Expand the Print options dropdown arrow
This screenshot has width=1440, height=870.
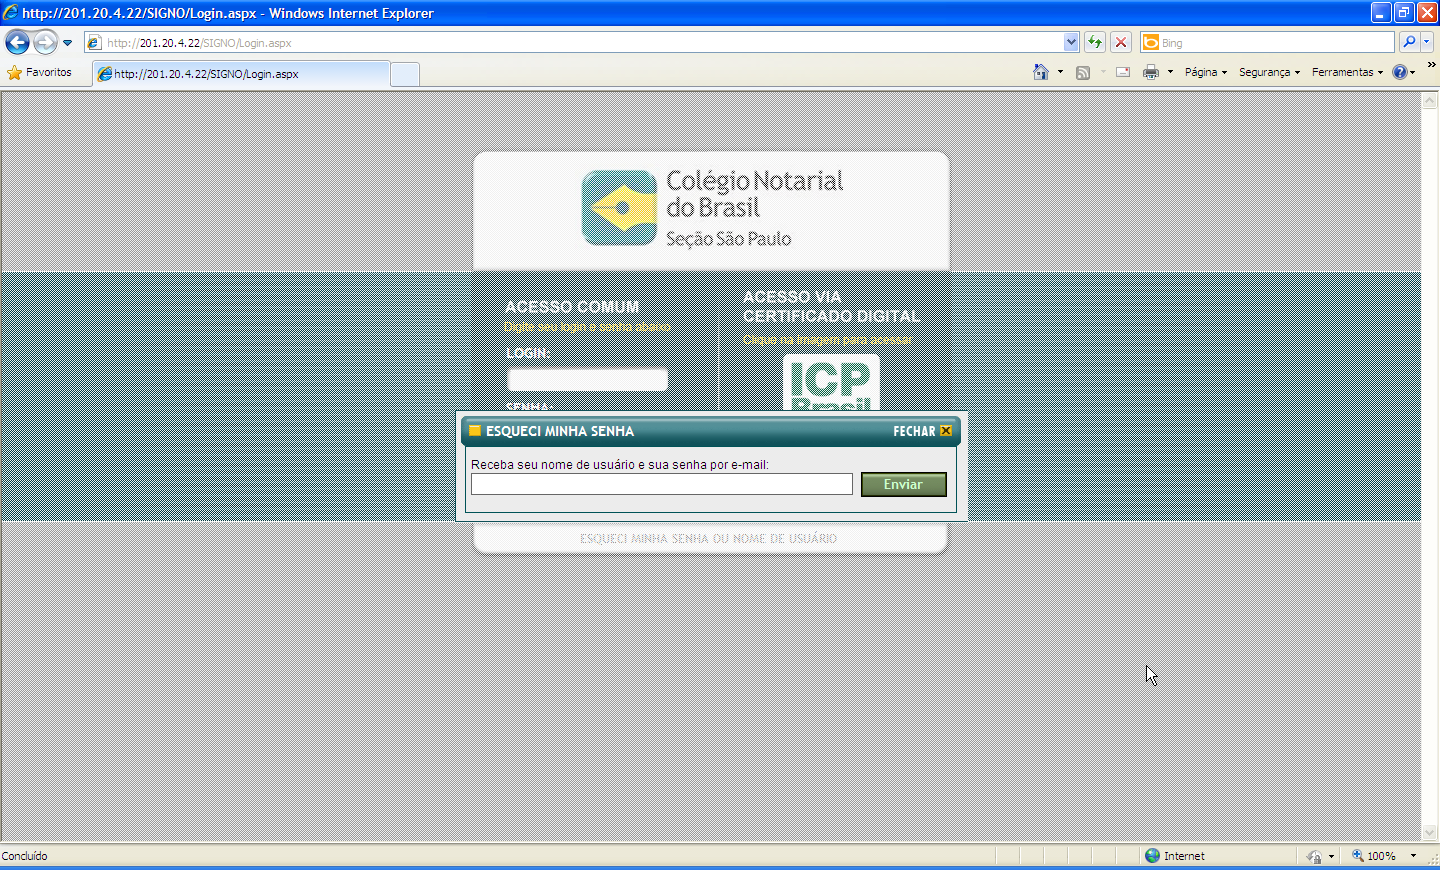click(1170, 72)
